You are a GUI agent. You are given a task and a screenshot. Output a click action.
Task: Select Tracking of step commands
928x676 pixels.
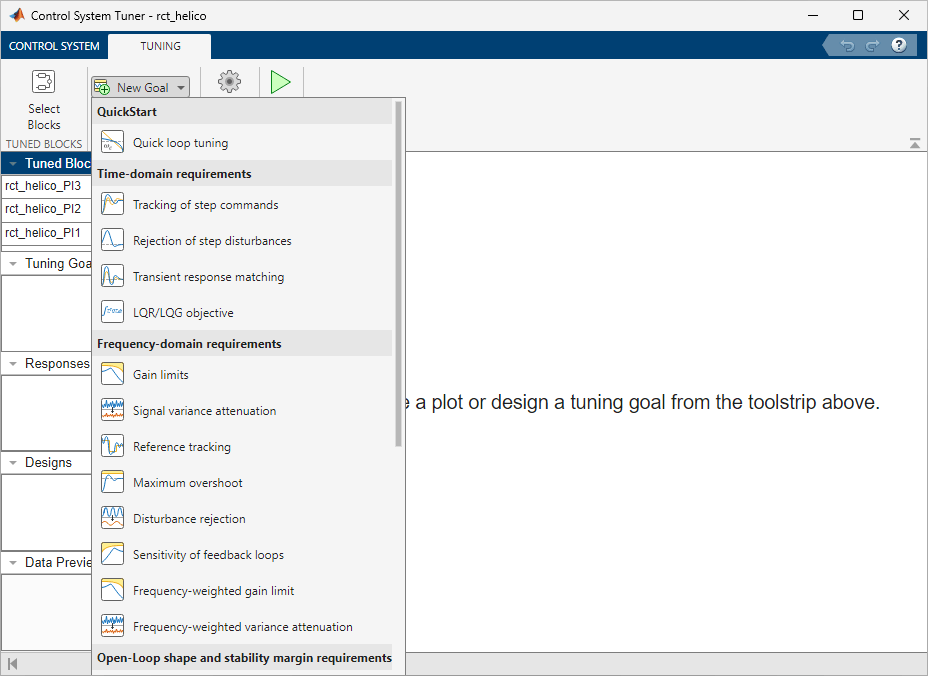click(x=205, y=205)
